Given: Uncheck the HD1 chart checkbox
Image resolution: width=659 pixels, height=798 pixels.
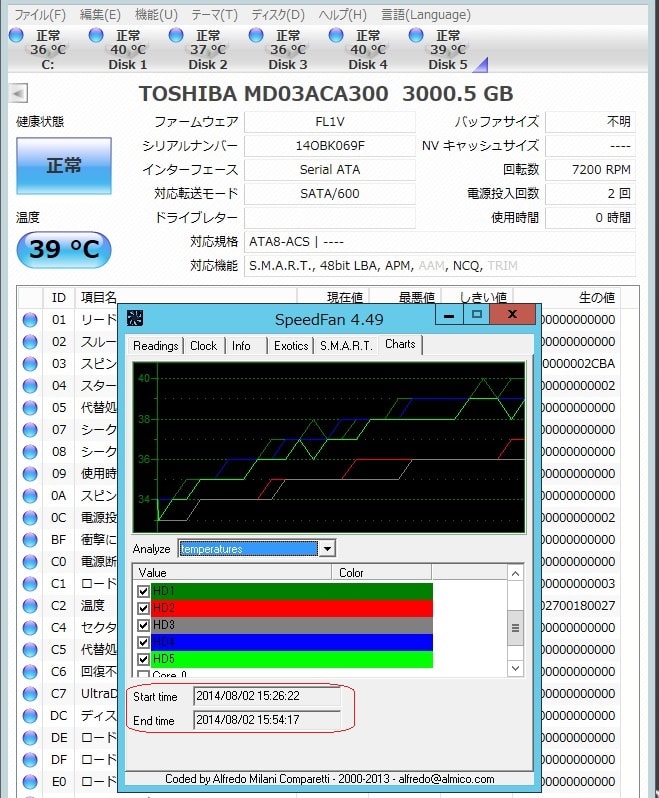Looking at the screenshot, I should point(143,591).
